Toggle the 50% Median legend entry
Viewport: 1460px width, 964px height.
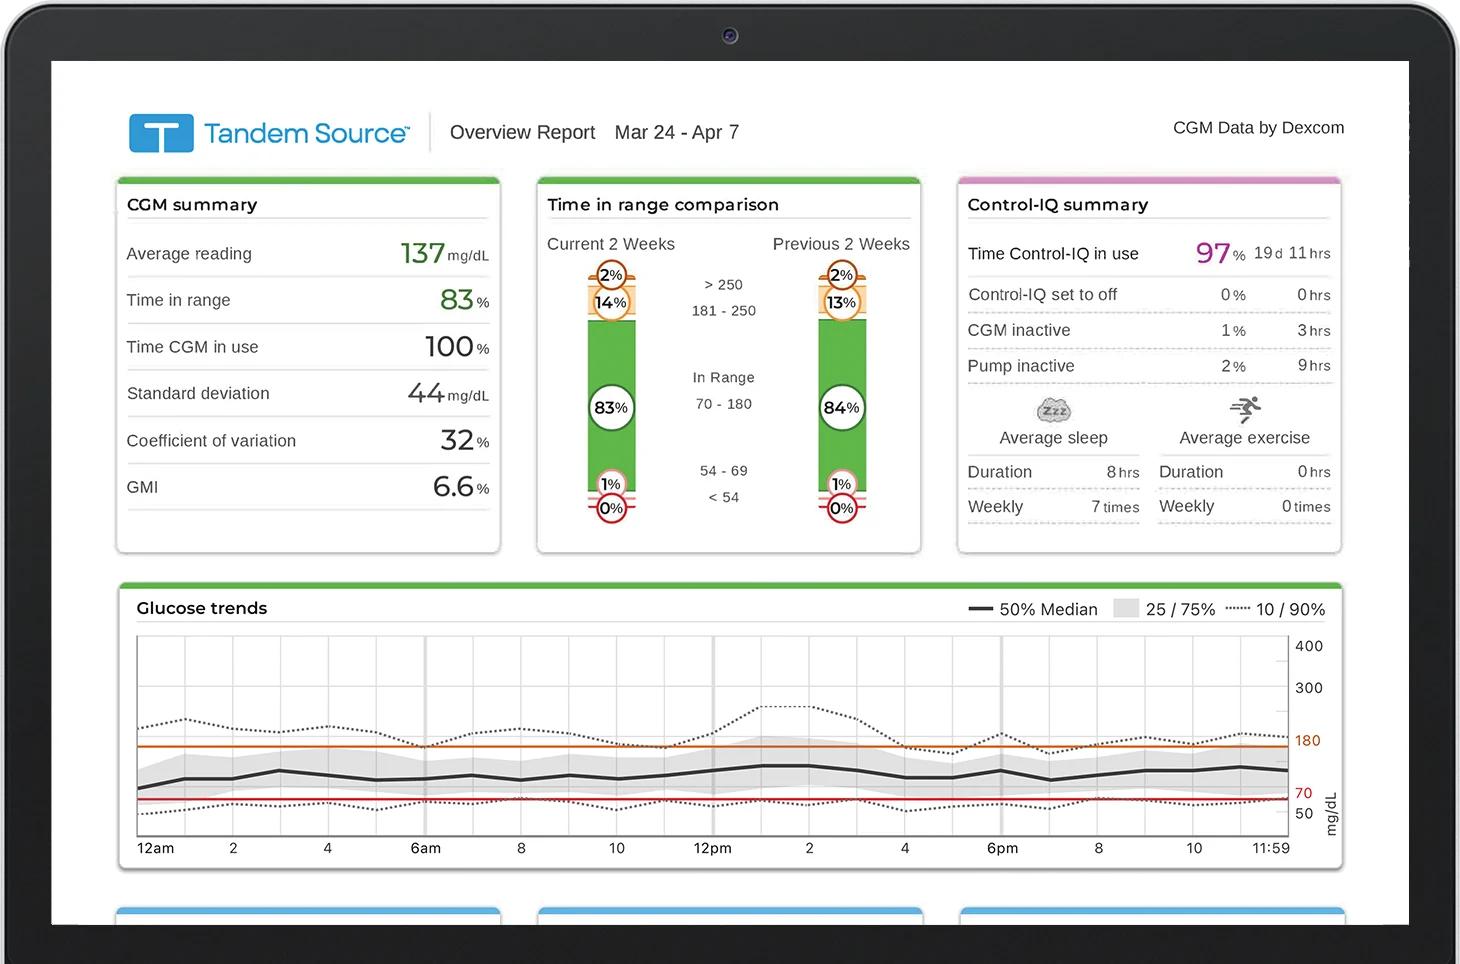click(1033, 609)
